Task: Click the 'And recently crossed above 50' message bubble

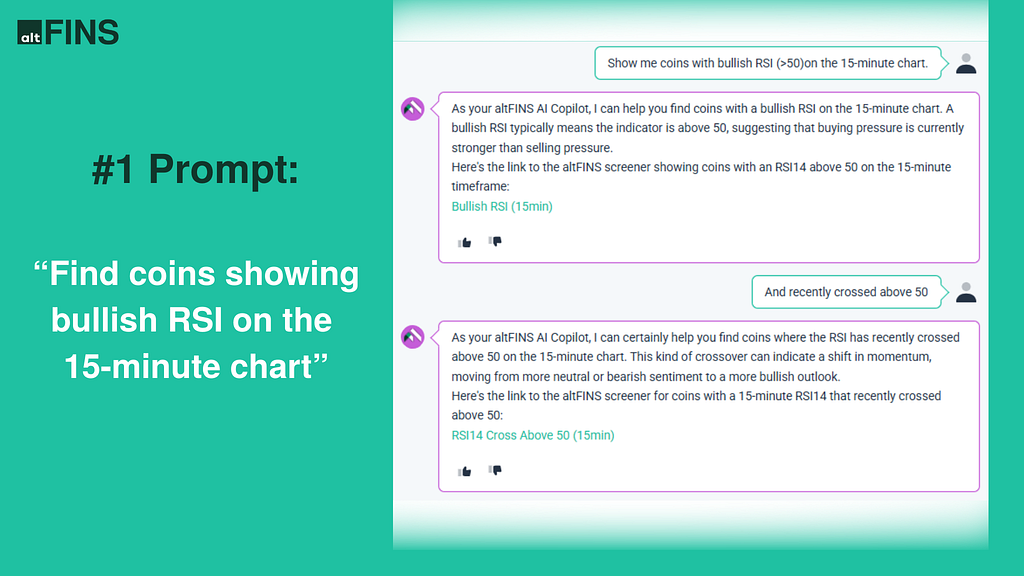Action: pyautogui.click(x=846, y=292)
